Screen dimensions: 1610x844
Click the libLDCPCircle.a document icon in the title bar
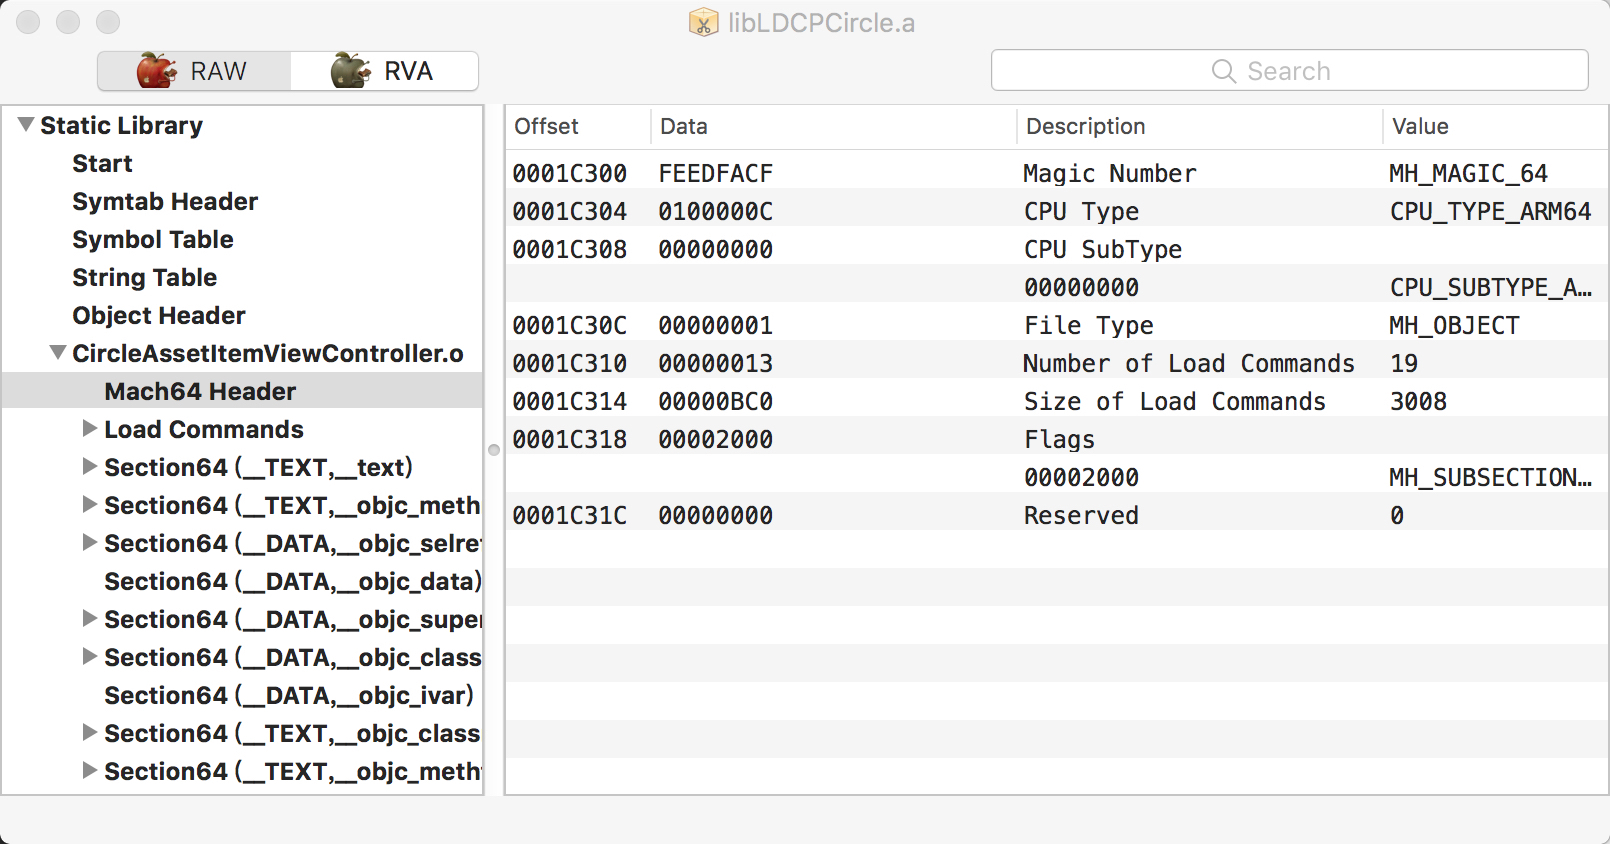[704, 22]
